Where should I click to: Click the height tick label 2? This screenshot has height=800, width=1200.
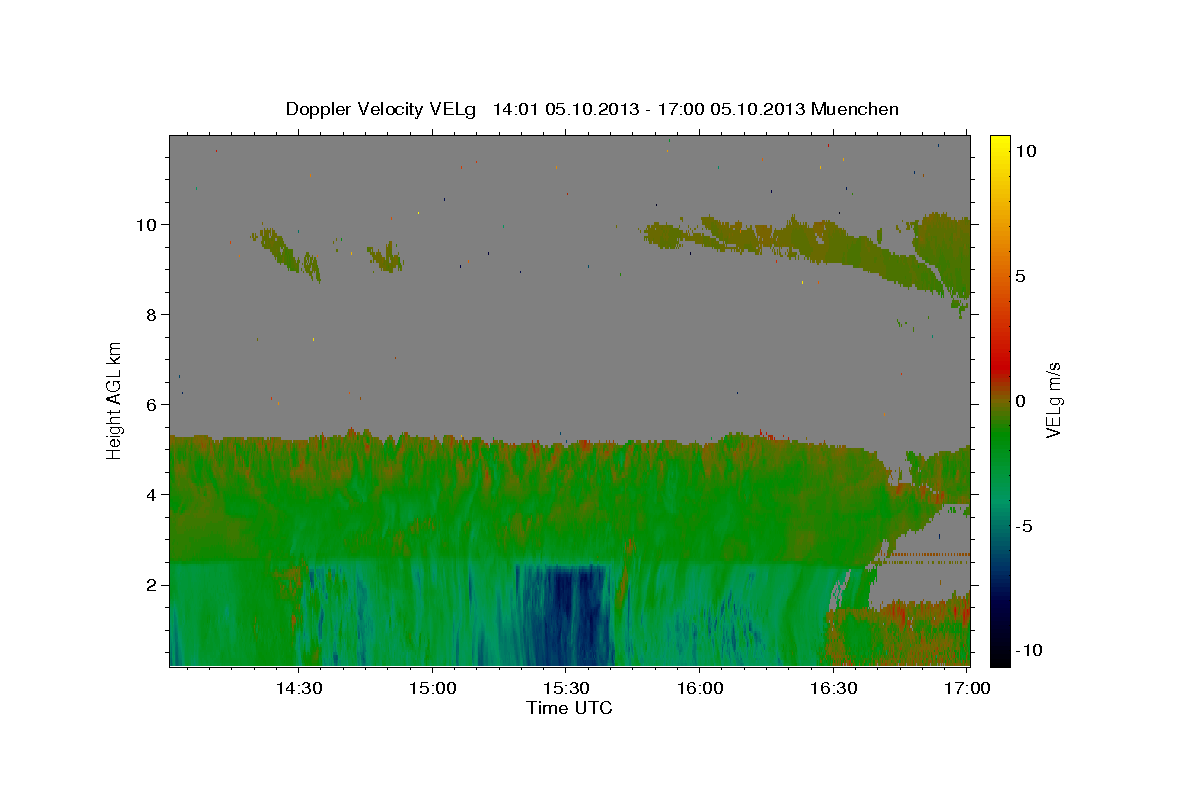point(154,585)
